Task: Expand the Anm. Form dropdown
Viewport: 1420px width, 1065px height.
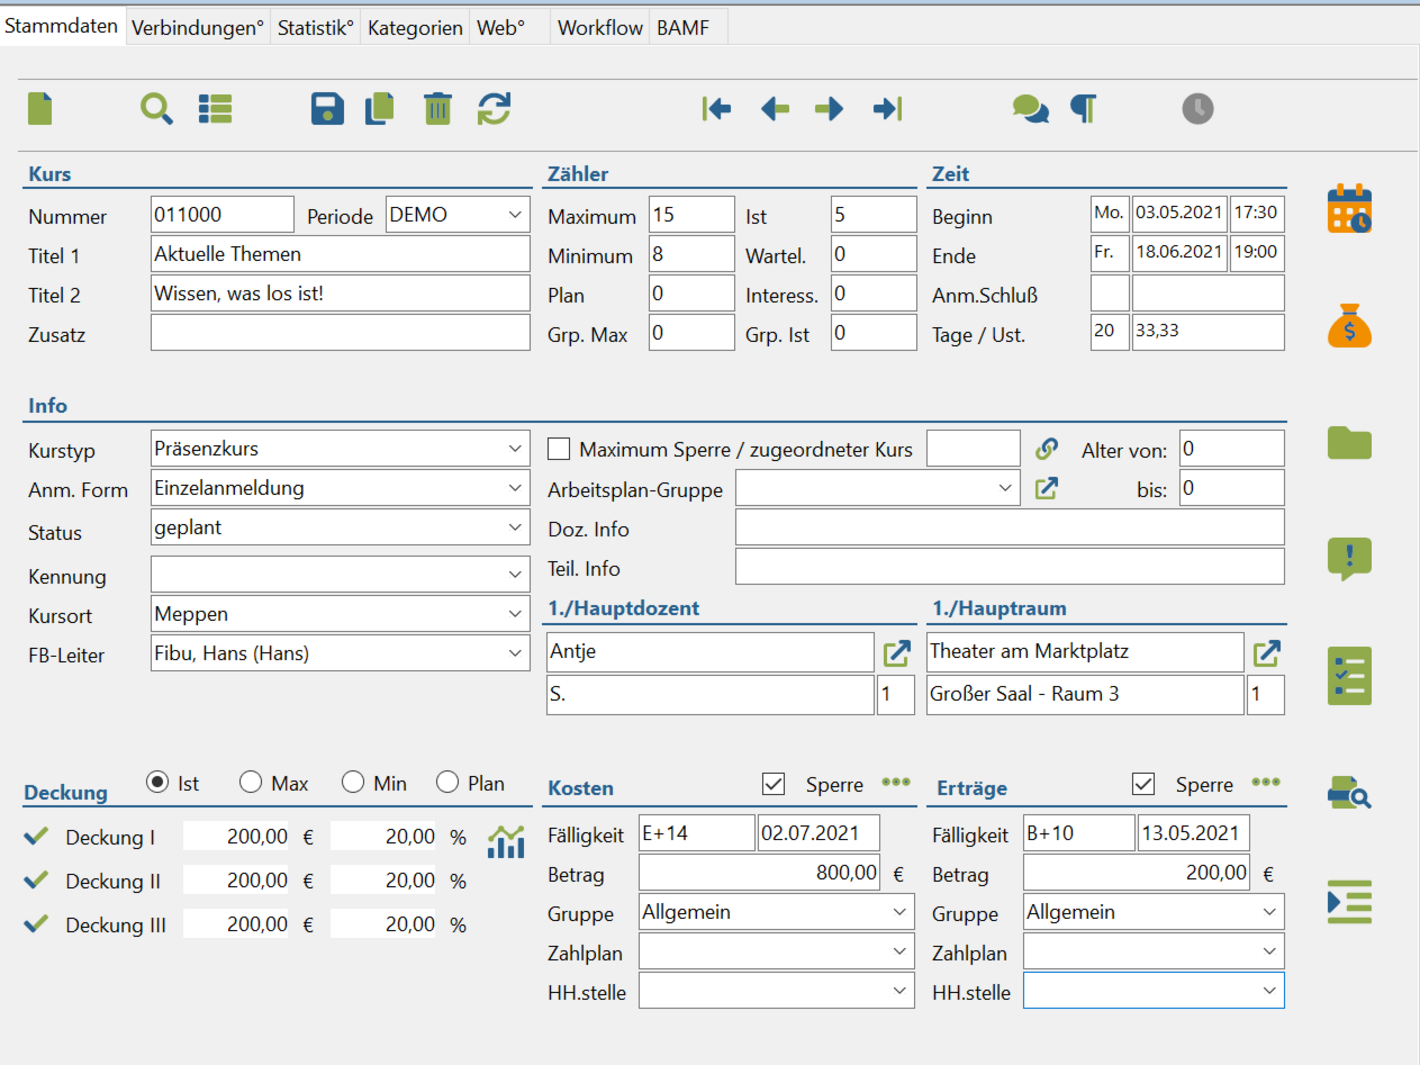Action: (514, 488)
